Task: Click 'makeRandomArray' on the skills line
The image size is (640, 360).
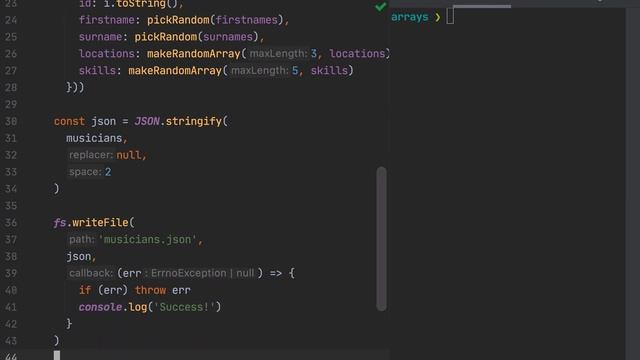Action: coord(175,71)
